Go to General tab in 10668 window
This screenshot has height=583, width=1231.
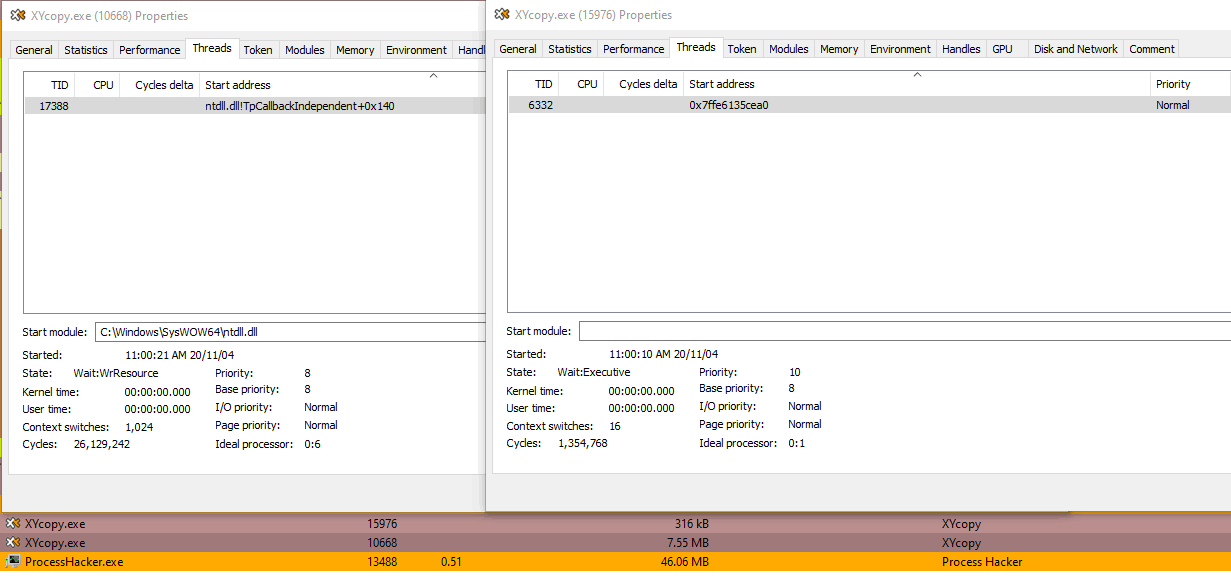tap(34, 50)
